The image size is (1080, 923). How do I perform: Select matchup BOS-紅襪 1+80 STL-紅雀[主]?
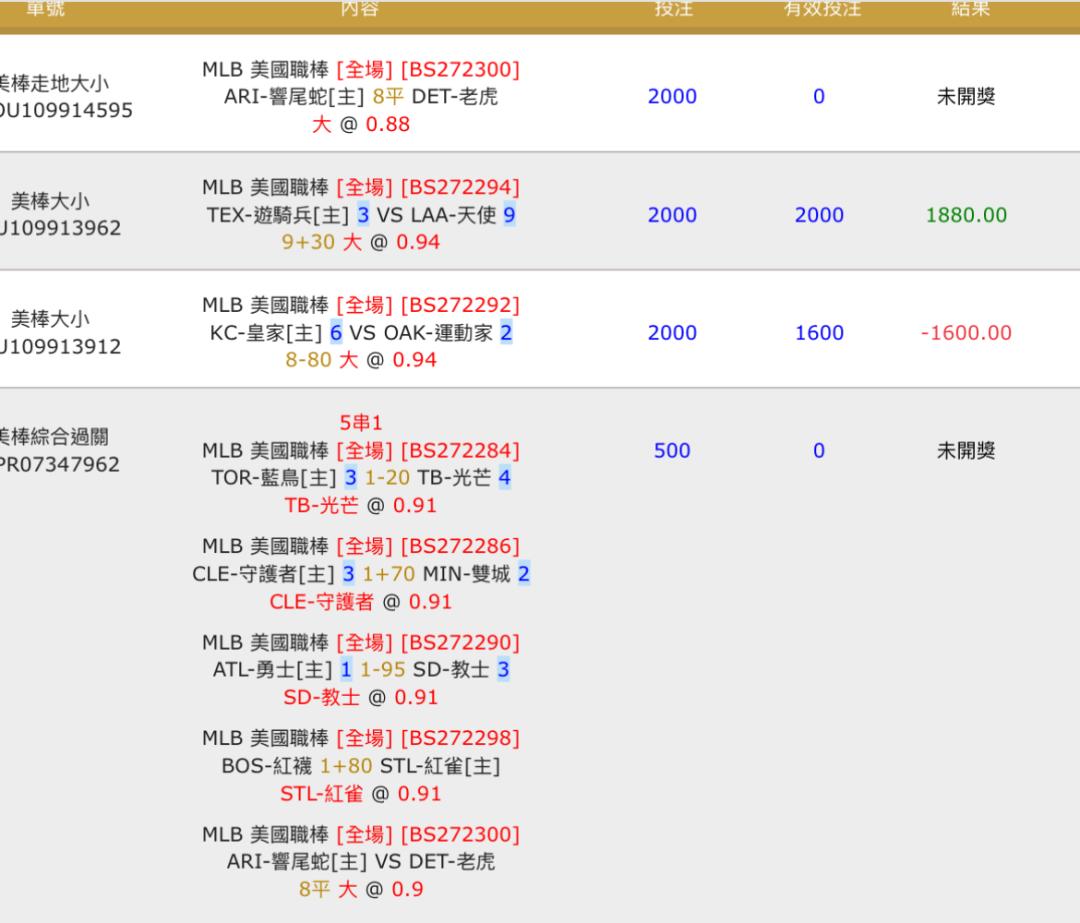click(x=361, y=766)
